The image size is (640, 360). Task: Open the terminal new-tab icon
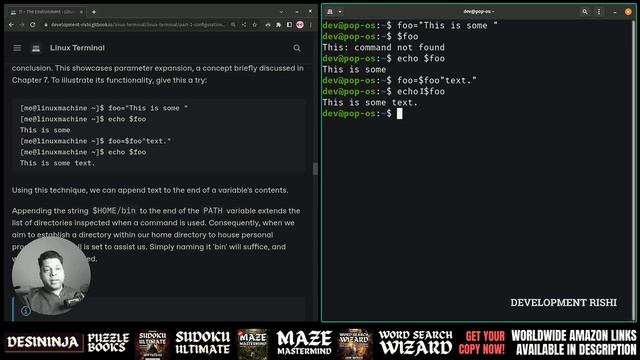pyautogui.click(x=330, y=12)
